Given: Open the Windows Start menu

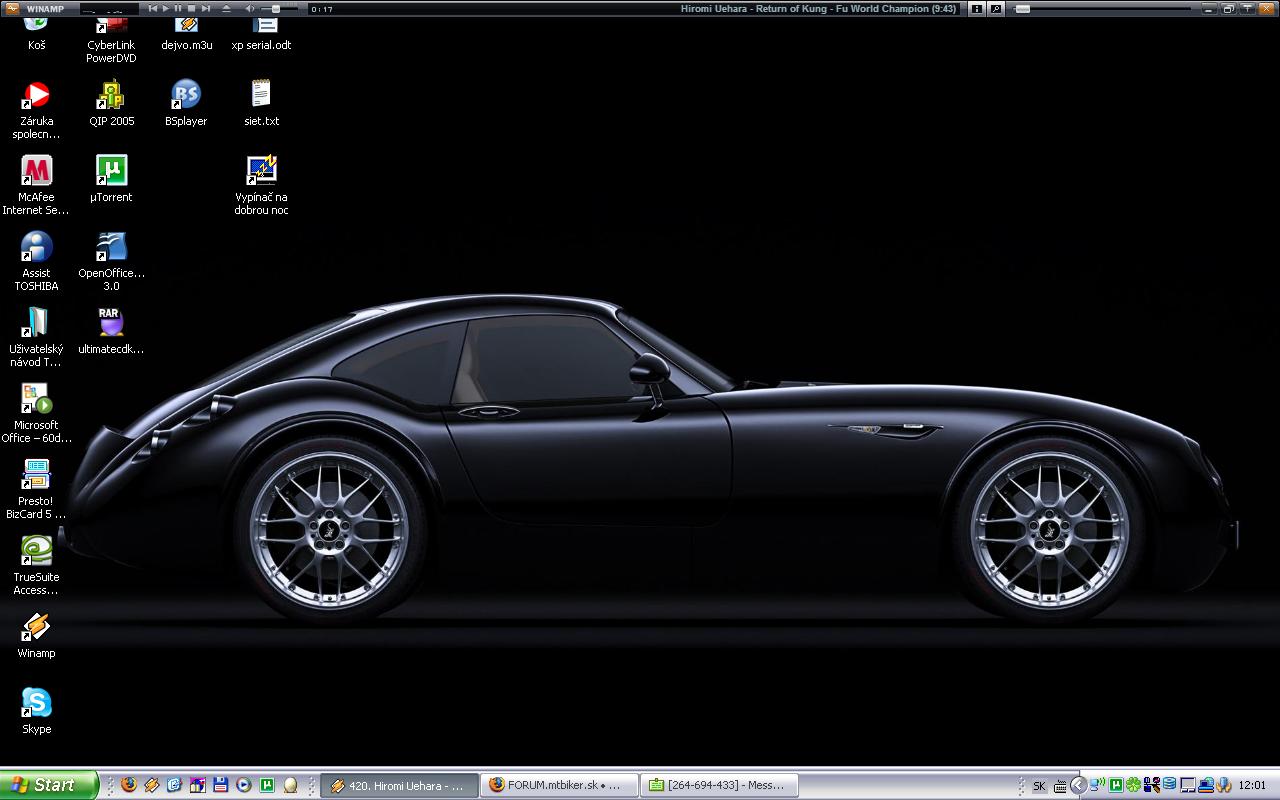Looking at the screenshot, I should [x=49, y=785].
